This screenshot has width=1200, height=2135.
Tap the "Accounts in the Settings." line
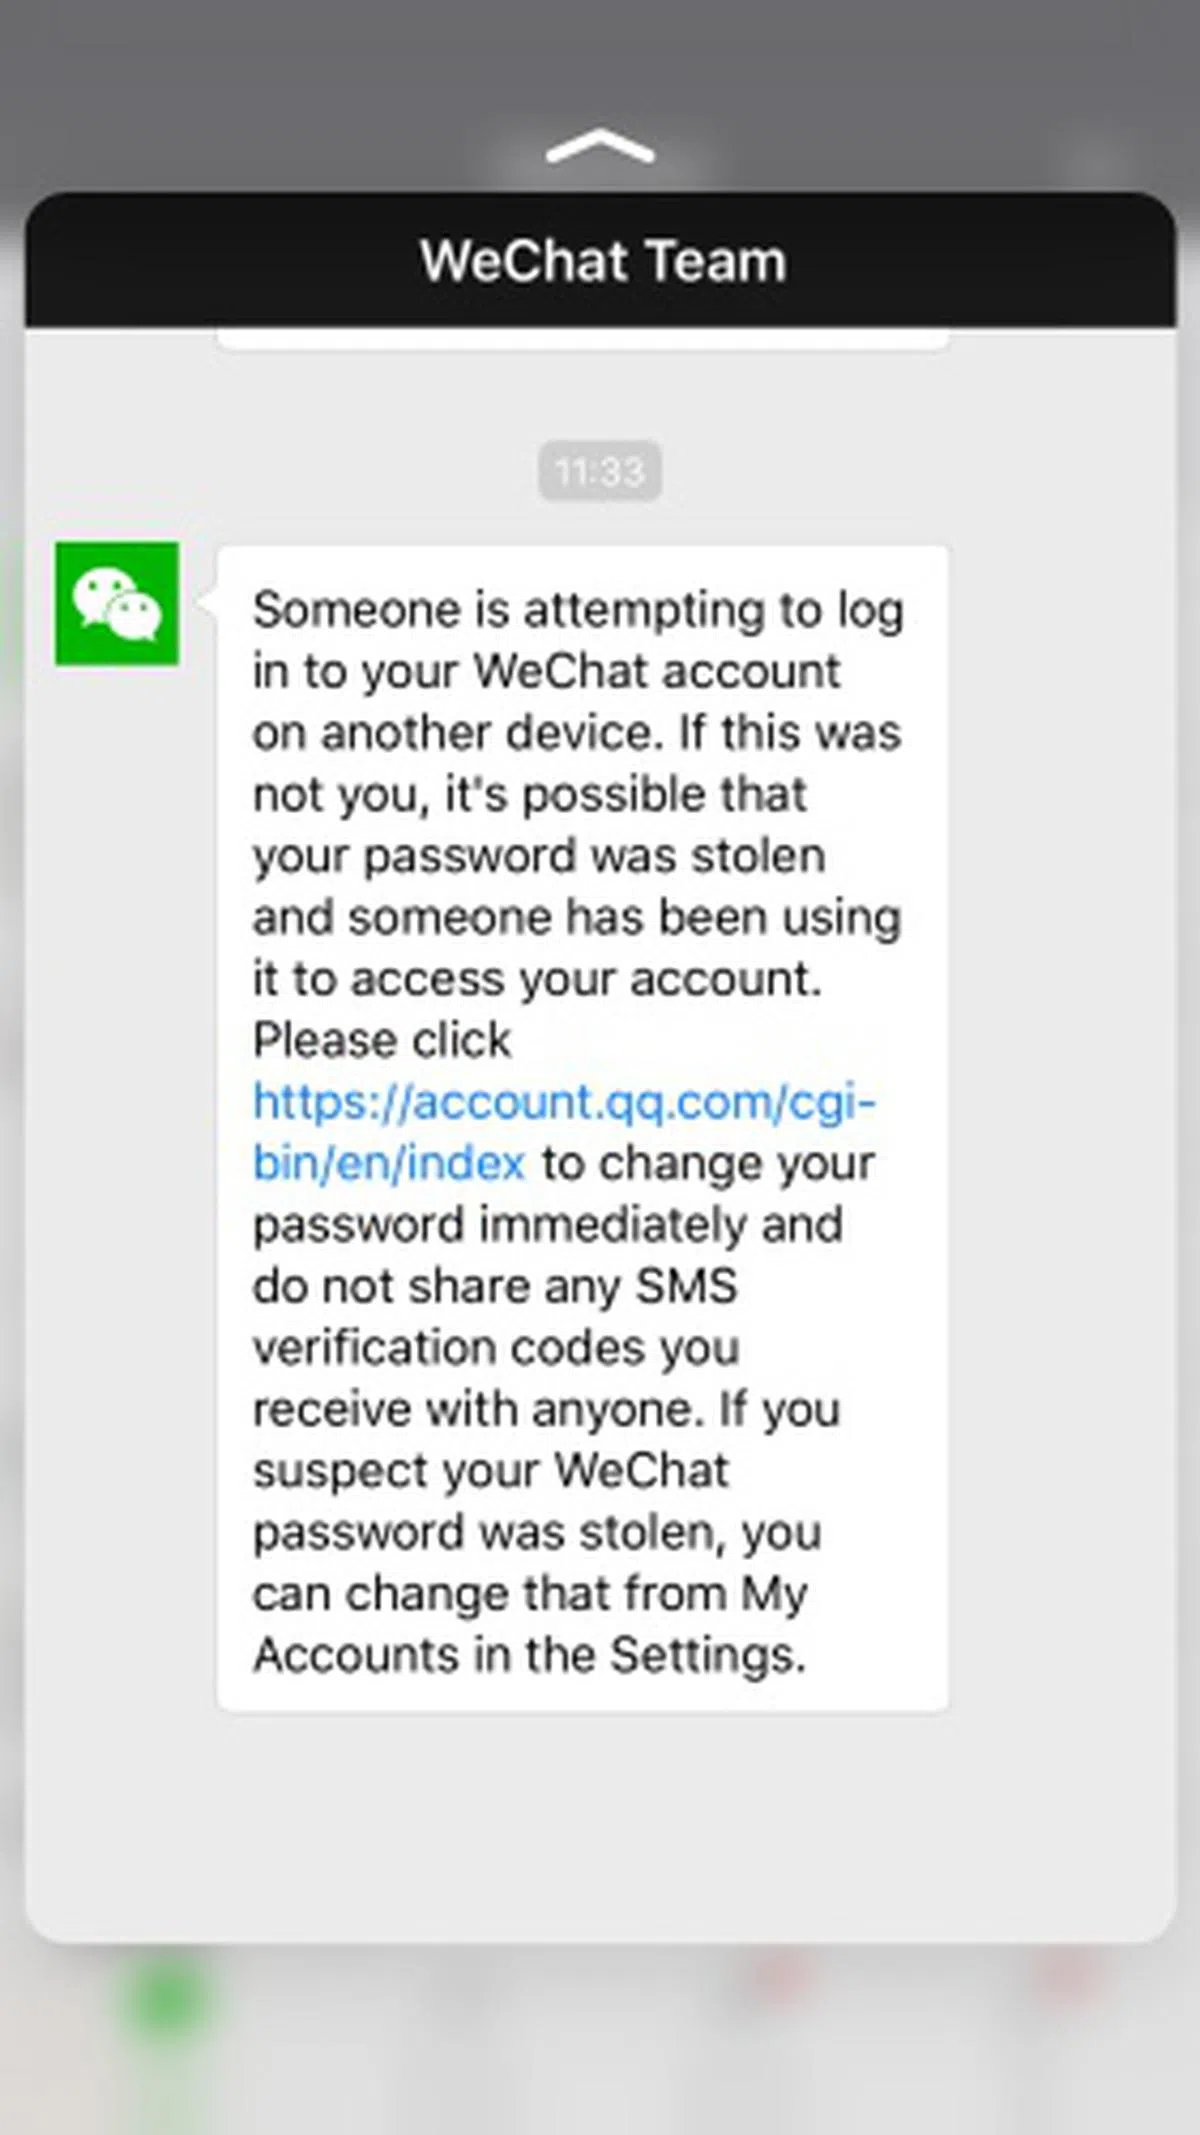[x=528, y=1656]
